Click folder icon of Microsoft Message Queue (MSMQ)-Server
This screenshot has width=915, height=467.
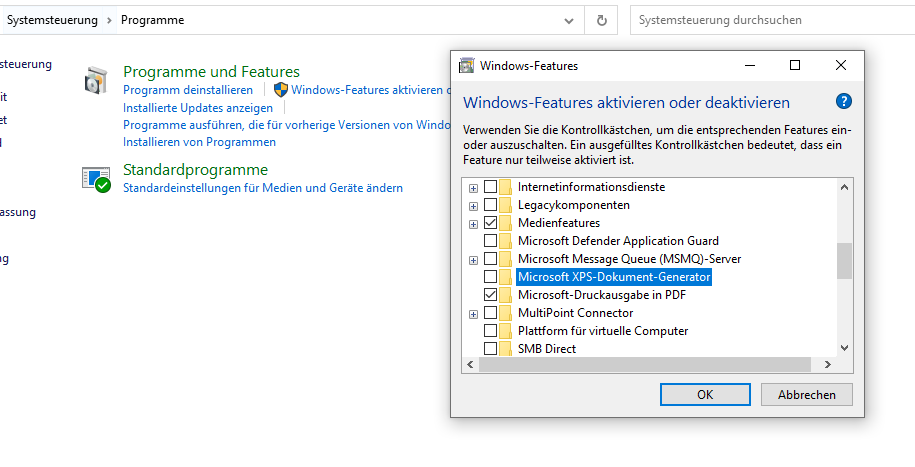(x=505, y=259)
